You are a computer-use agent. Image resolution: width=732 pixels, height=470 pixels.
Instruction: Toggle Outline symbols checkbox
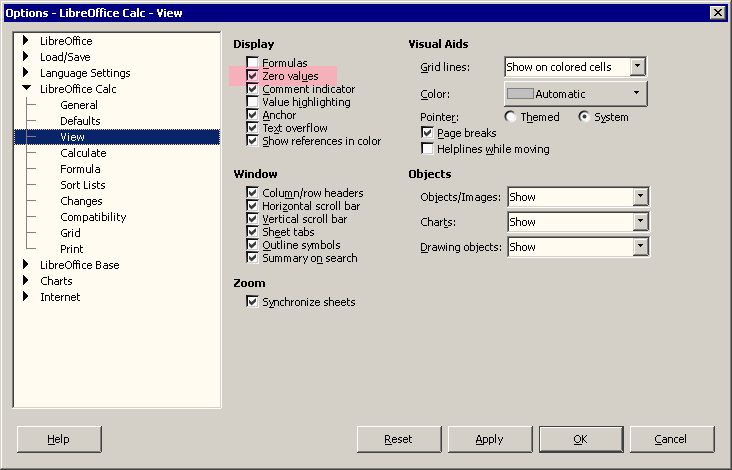[253, 245]
